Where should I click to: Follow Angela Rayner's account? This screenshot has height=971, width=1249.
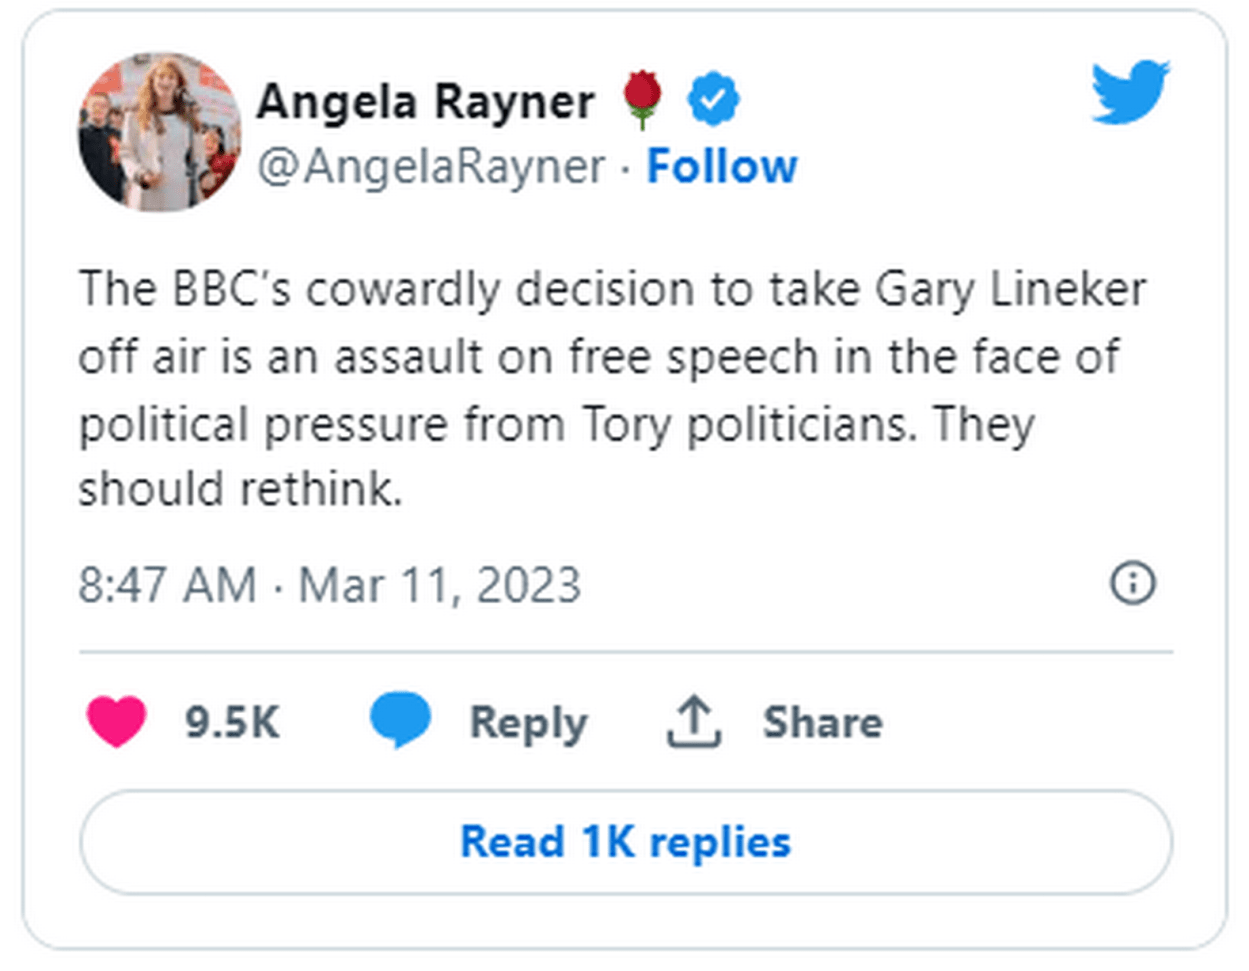722,166
